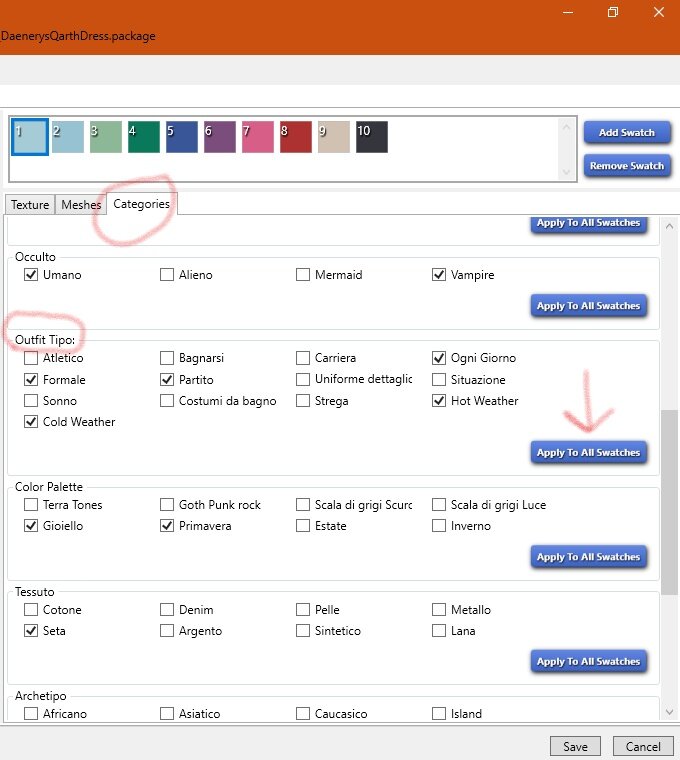Switch to the Texture tab
This screenshot has height=760, width=680.
point(30,205)
